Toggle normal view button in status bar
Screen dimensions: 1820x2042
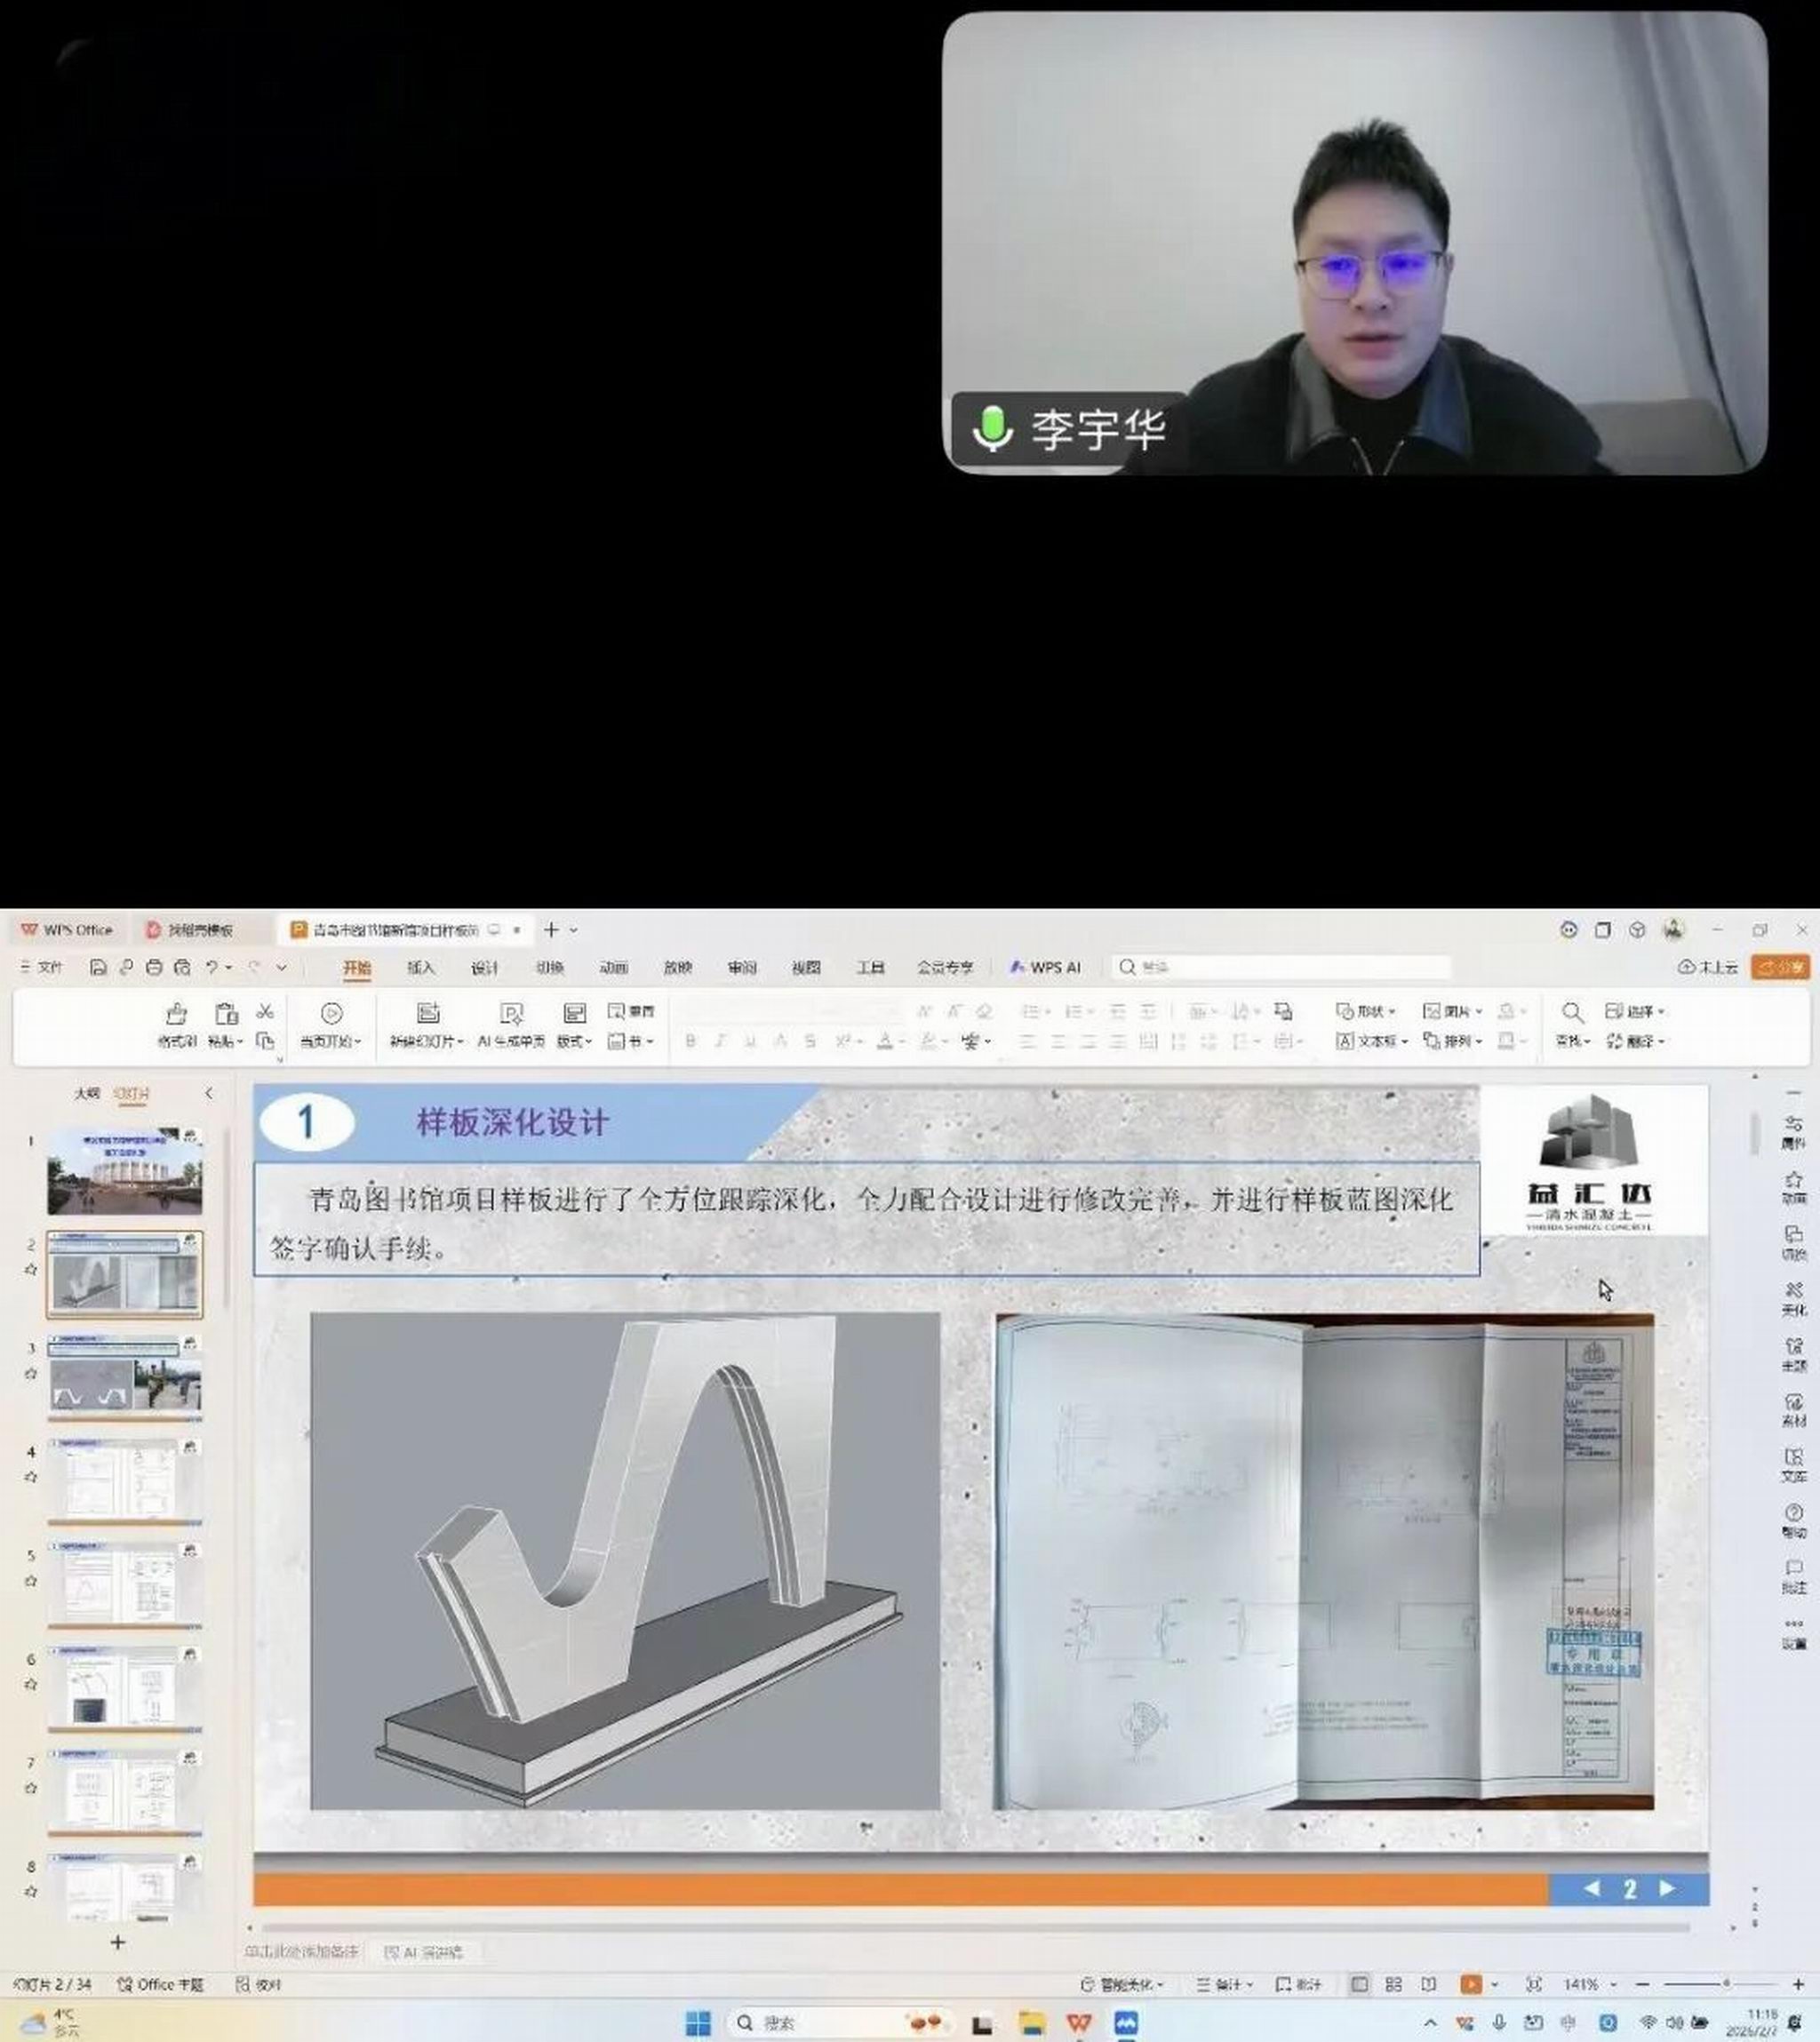(x=1359, y=1984)
